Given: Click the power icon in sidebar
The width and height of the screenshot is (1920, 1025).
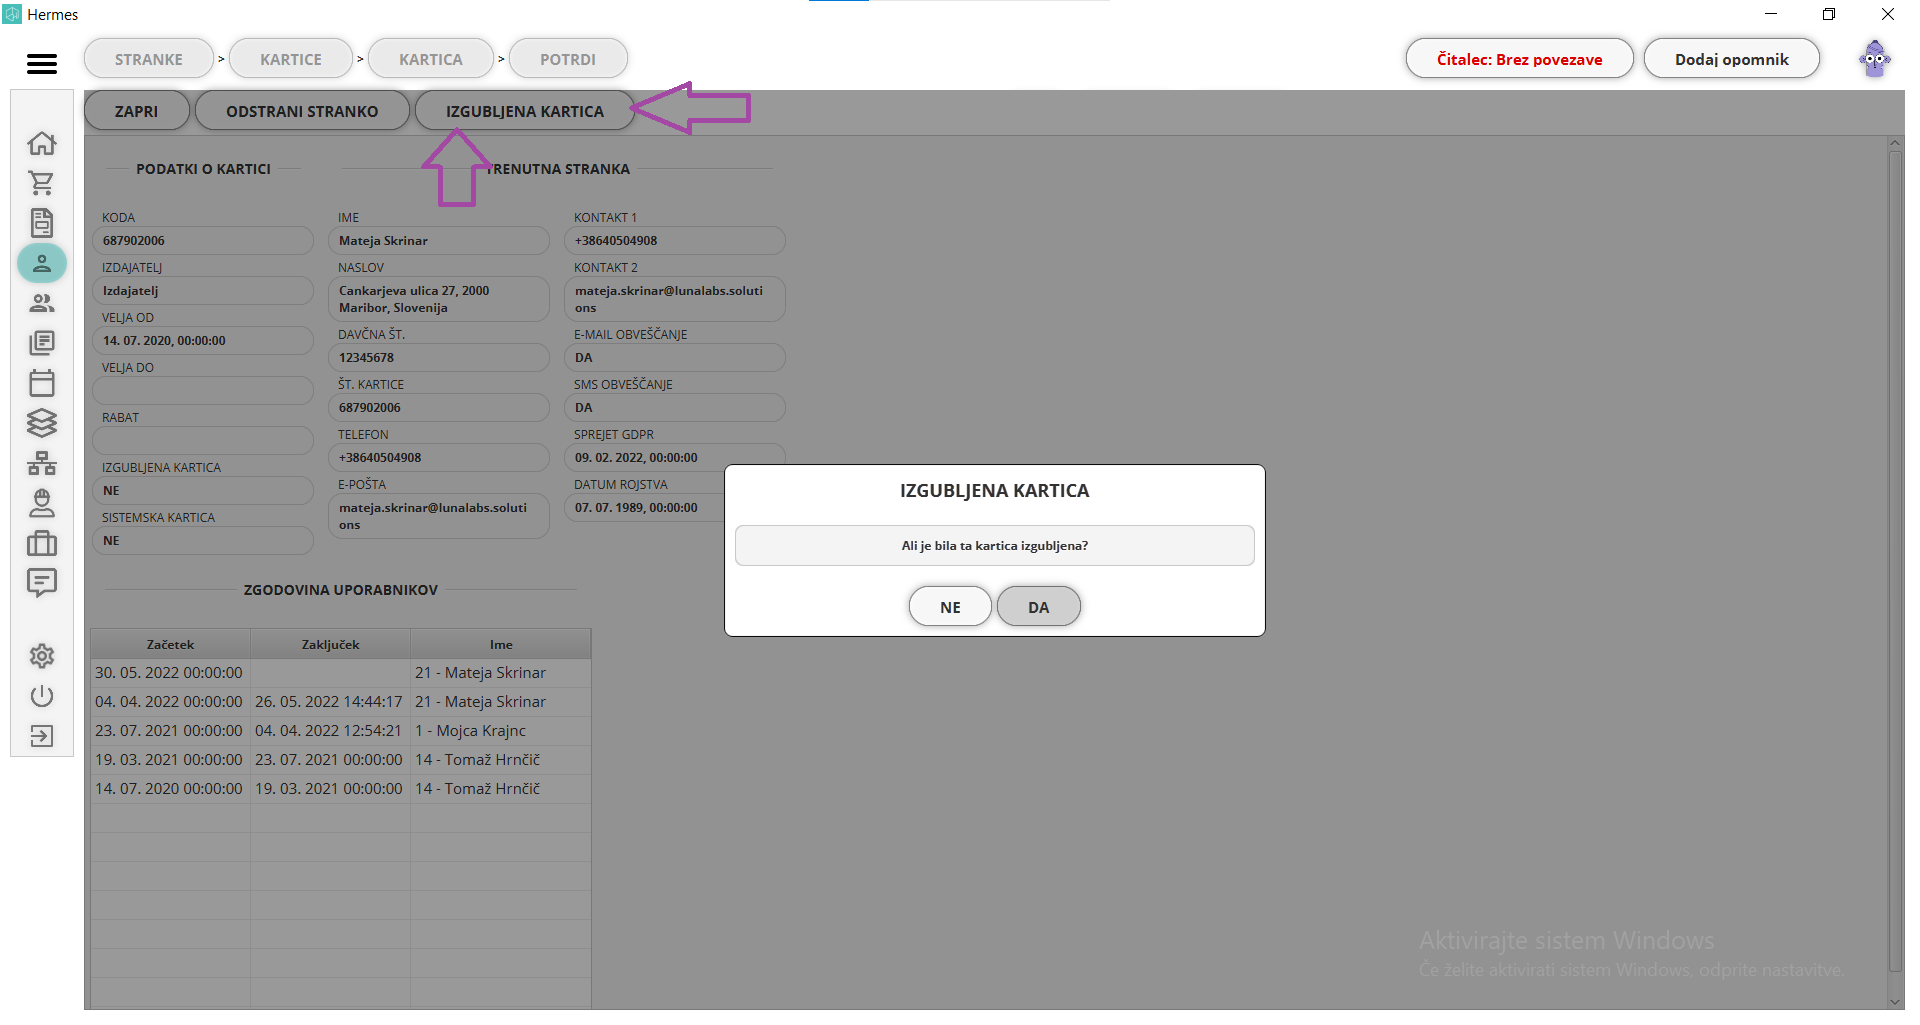Looking at the screenshot, I should coord(42,696).
